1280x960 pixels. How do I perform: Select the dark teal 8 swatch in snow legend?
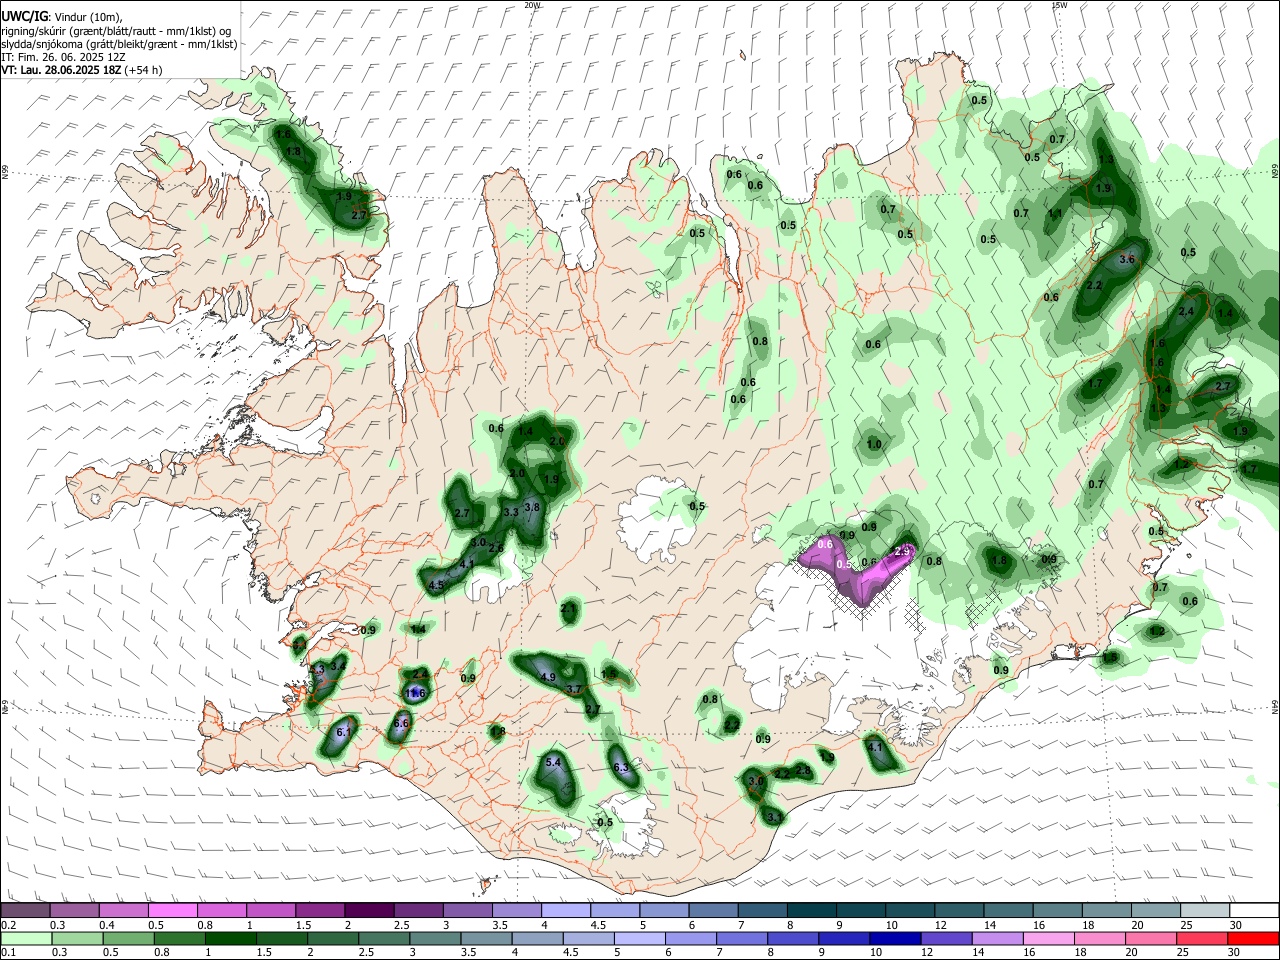(812, 910)
